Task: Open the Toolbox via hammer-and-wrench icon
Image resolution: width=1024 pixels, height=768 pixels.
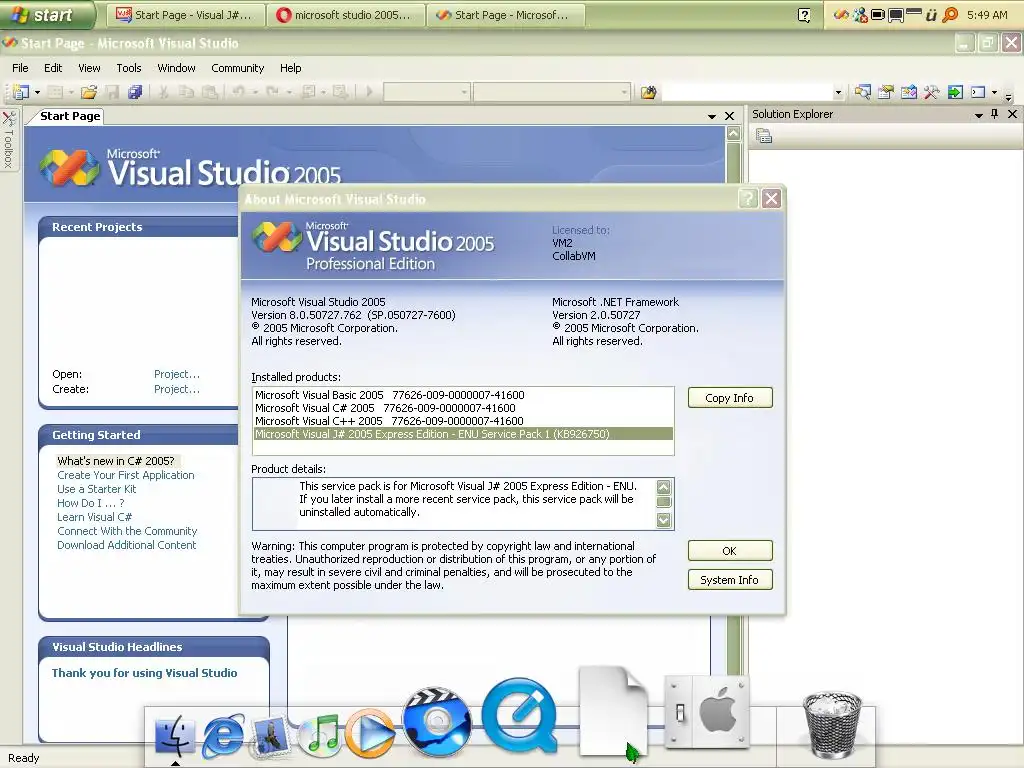Action: click(931, 92)
